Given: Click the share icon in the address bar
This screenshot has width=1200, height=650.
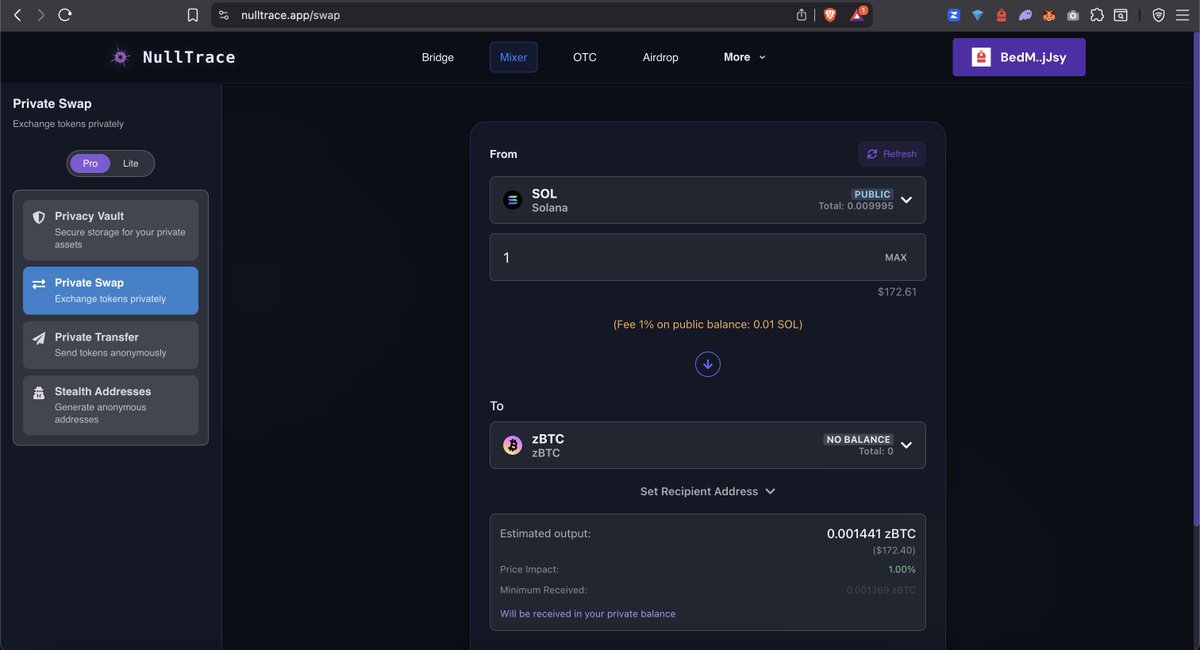Looking at the screenshot, I should [801, 15].
